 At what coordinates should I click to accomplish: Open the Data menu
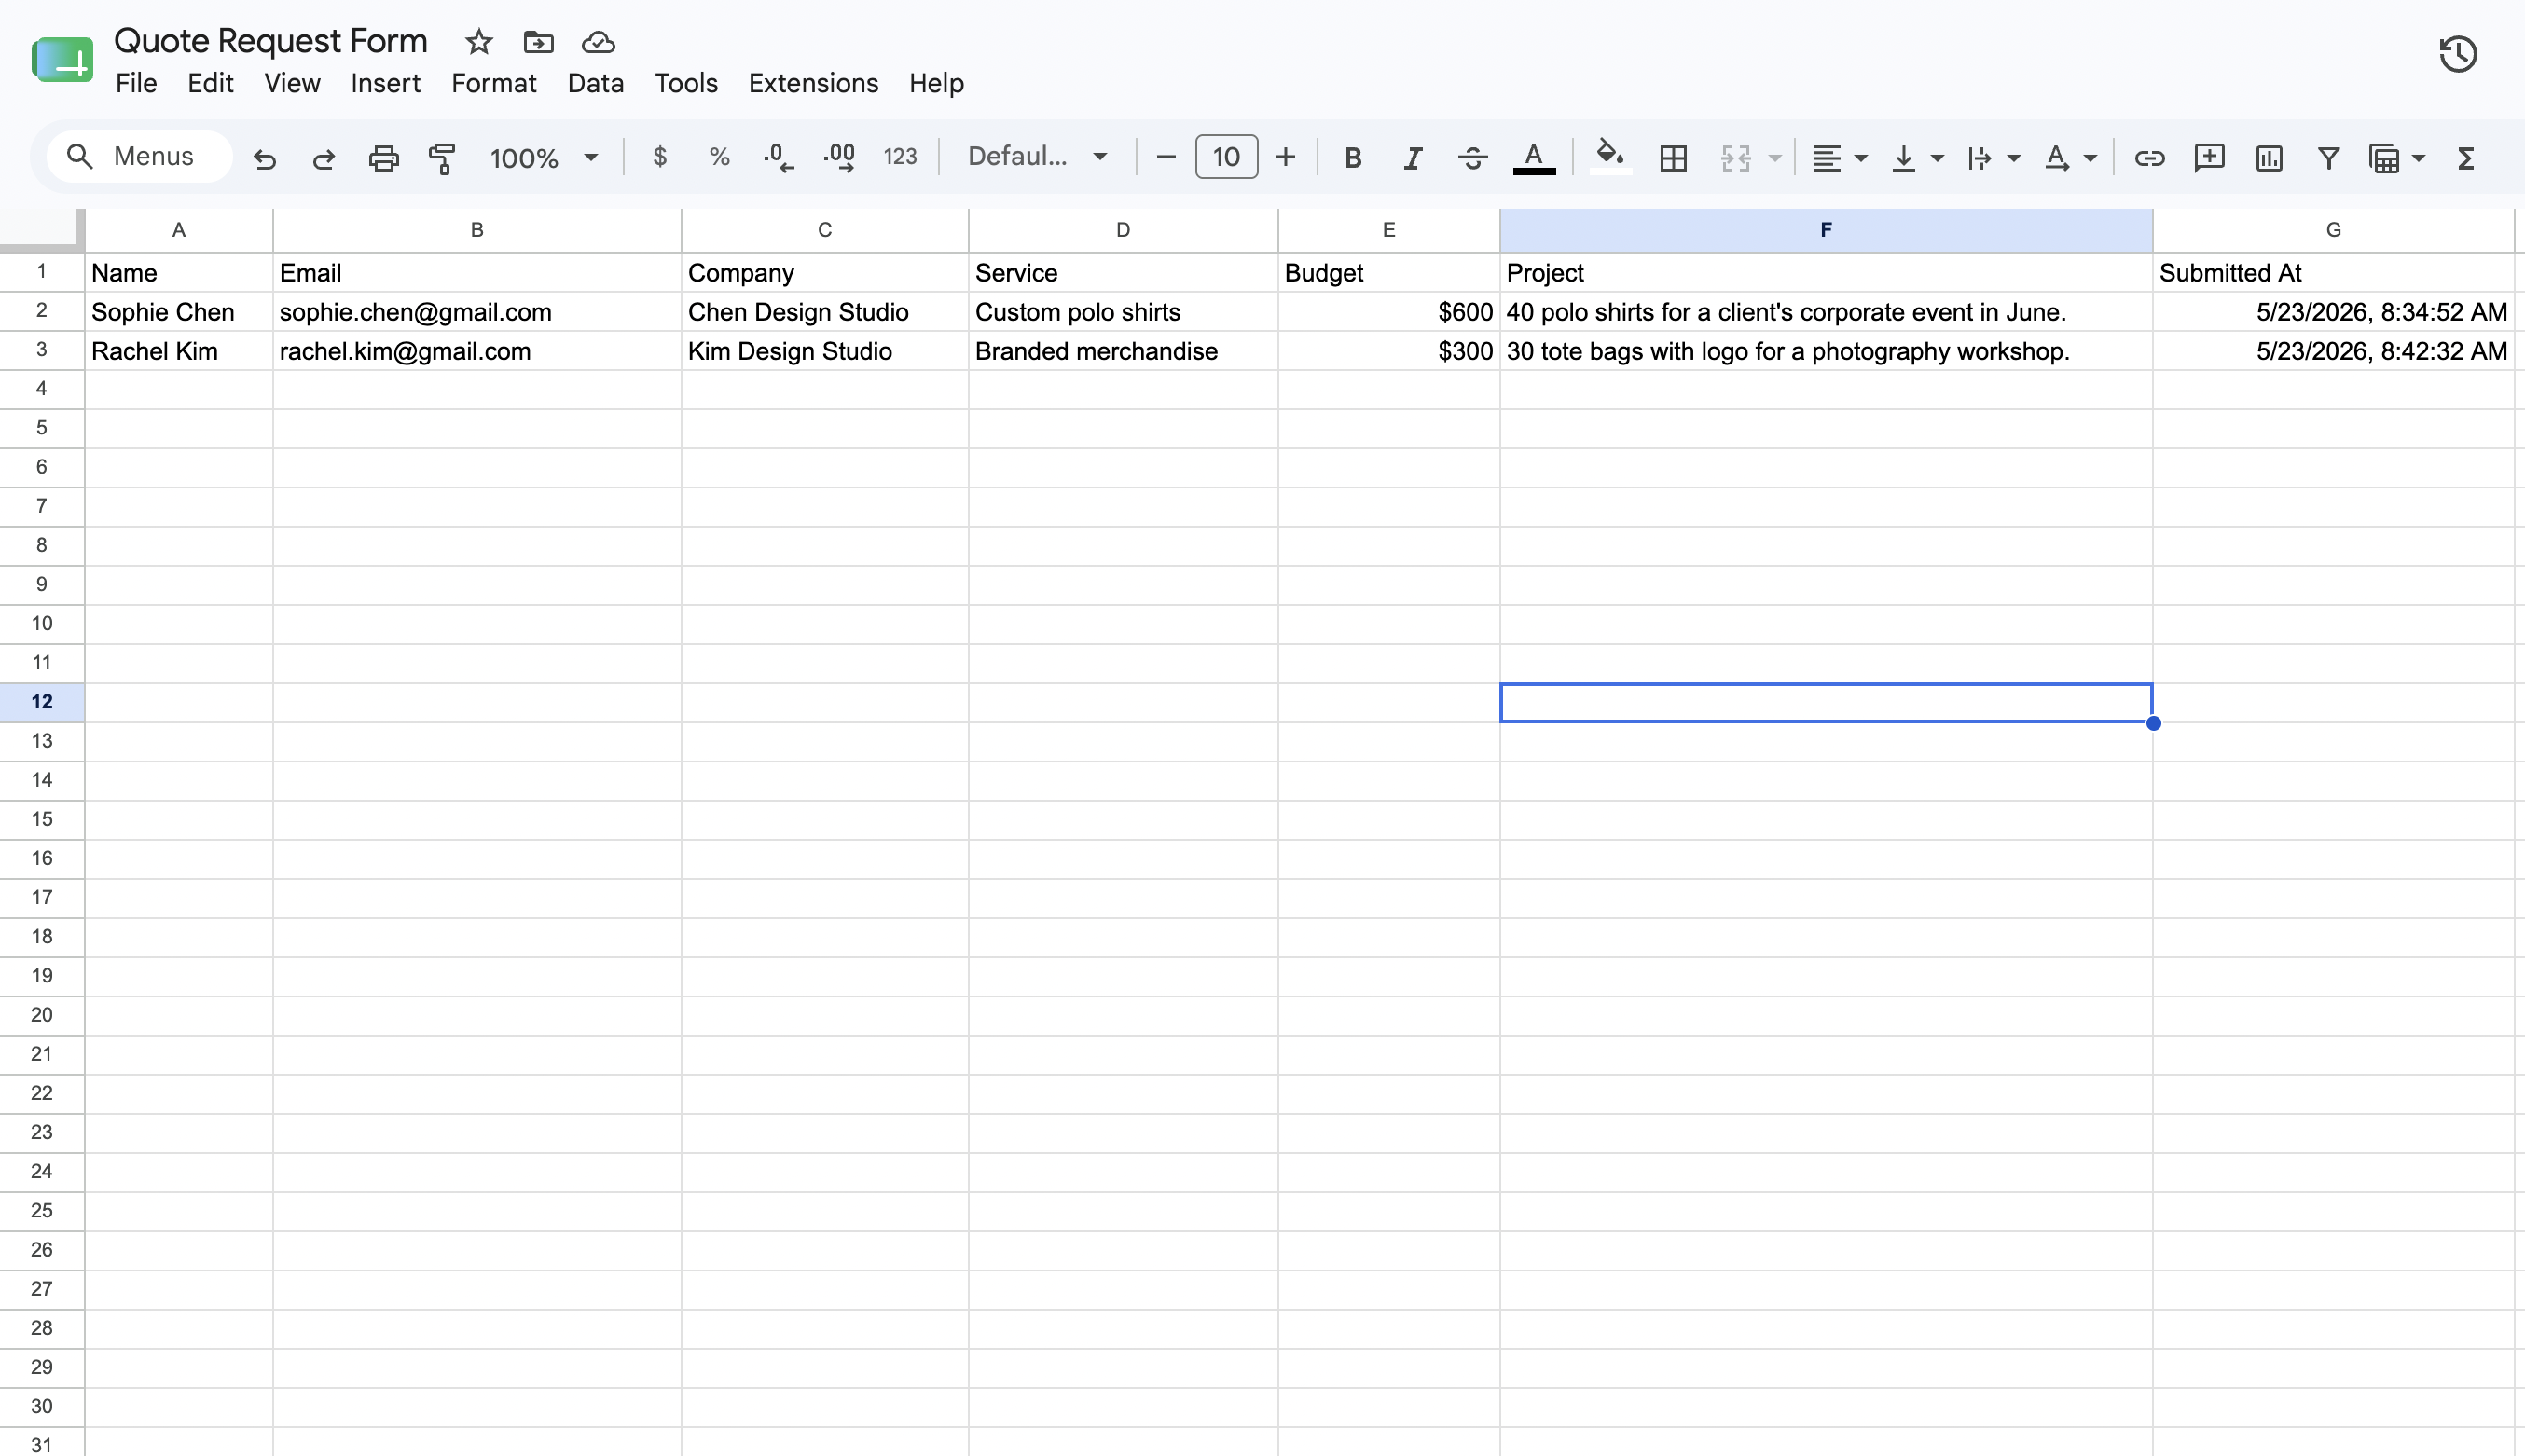tap(596, 83)
